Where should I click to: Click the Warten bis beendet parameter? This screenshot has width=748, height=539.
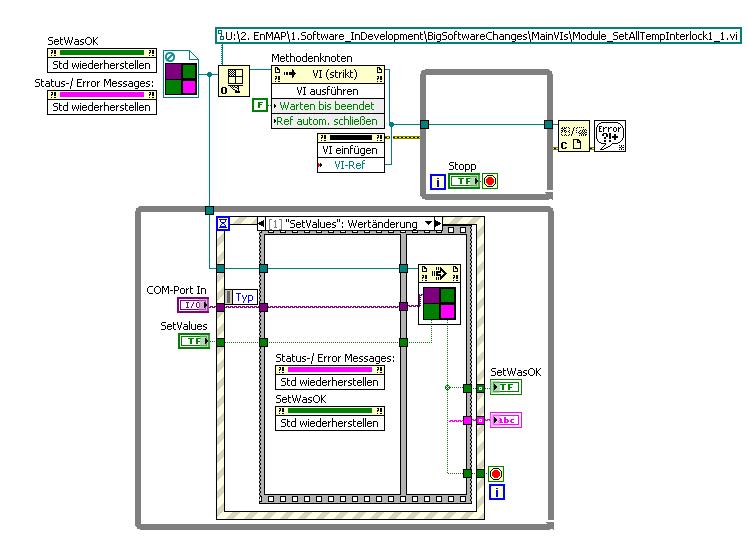pos(328,106)
